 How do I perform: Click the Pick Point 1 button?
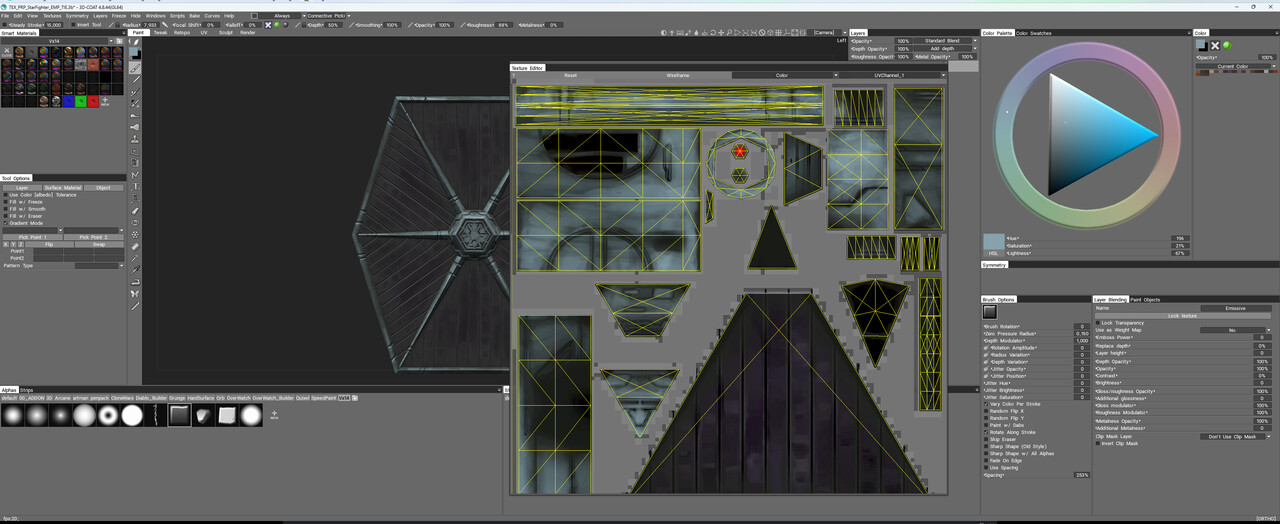click(33, 237)
